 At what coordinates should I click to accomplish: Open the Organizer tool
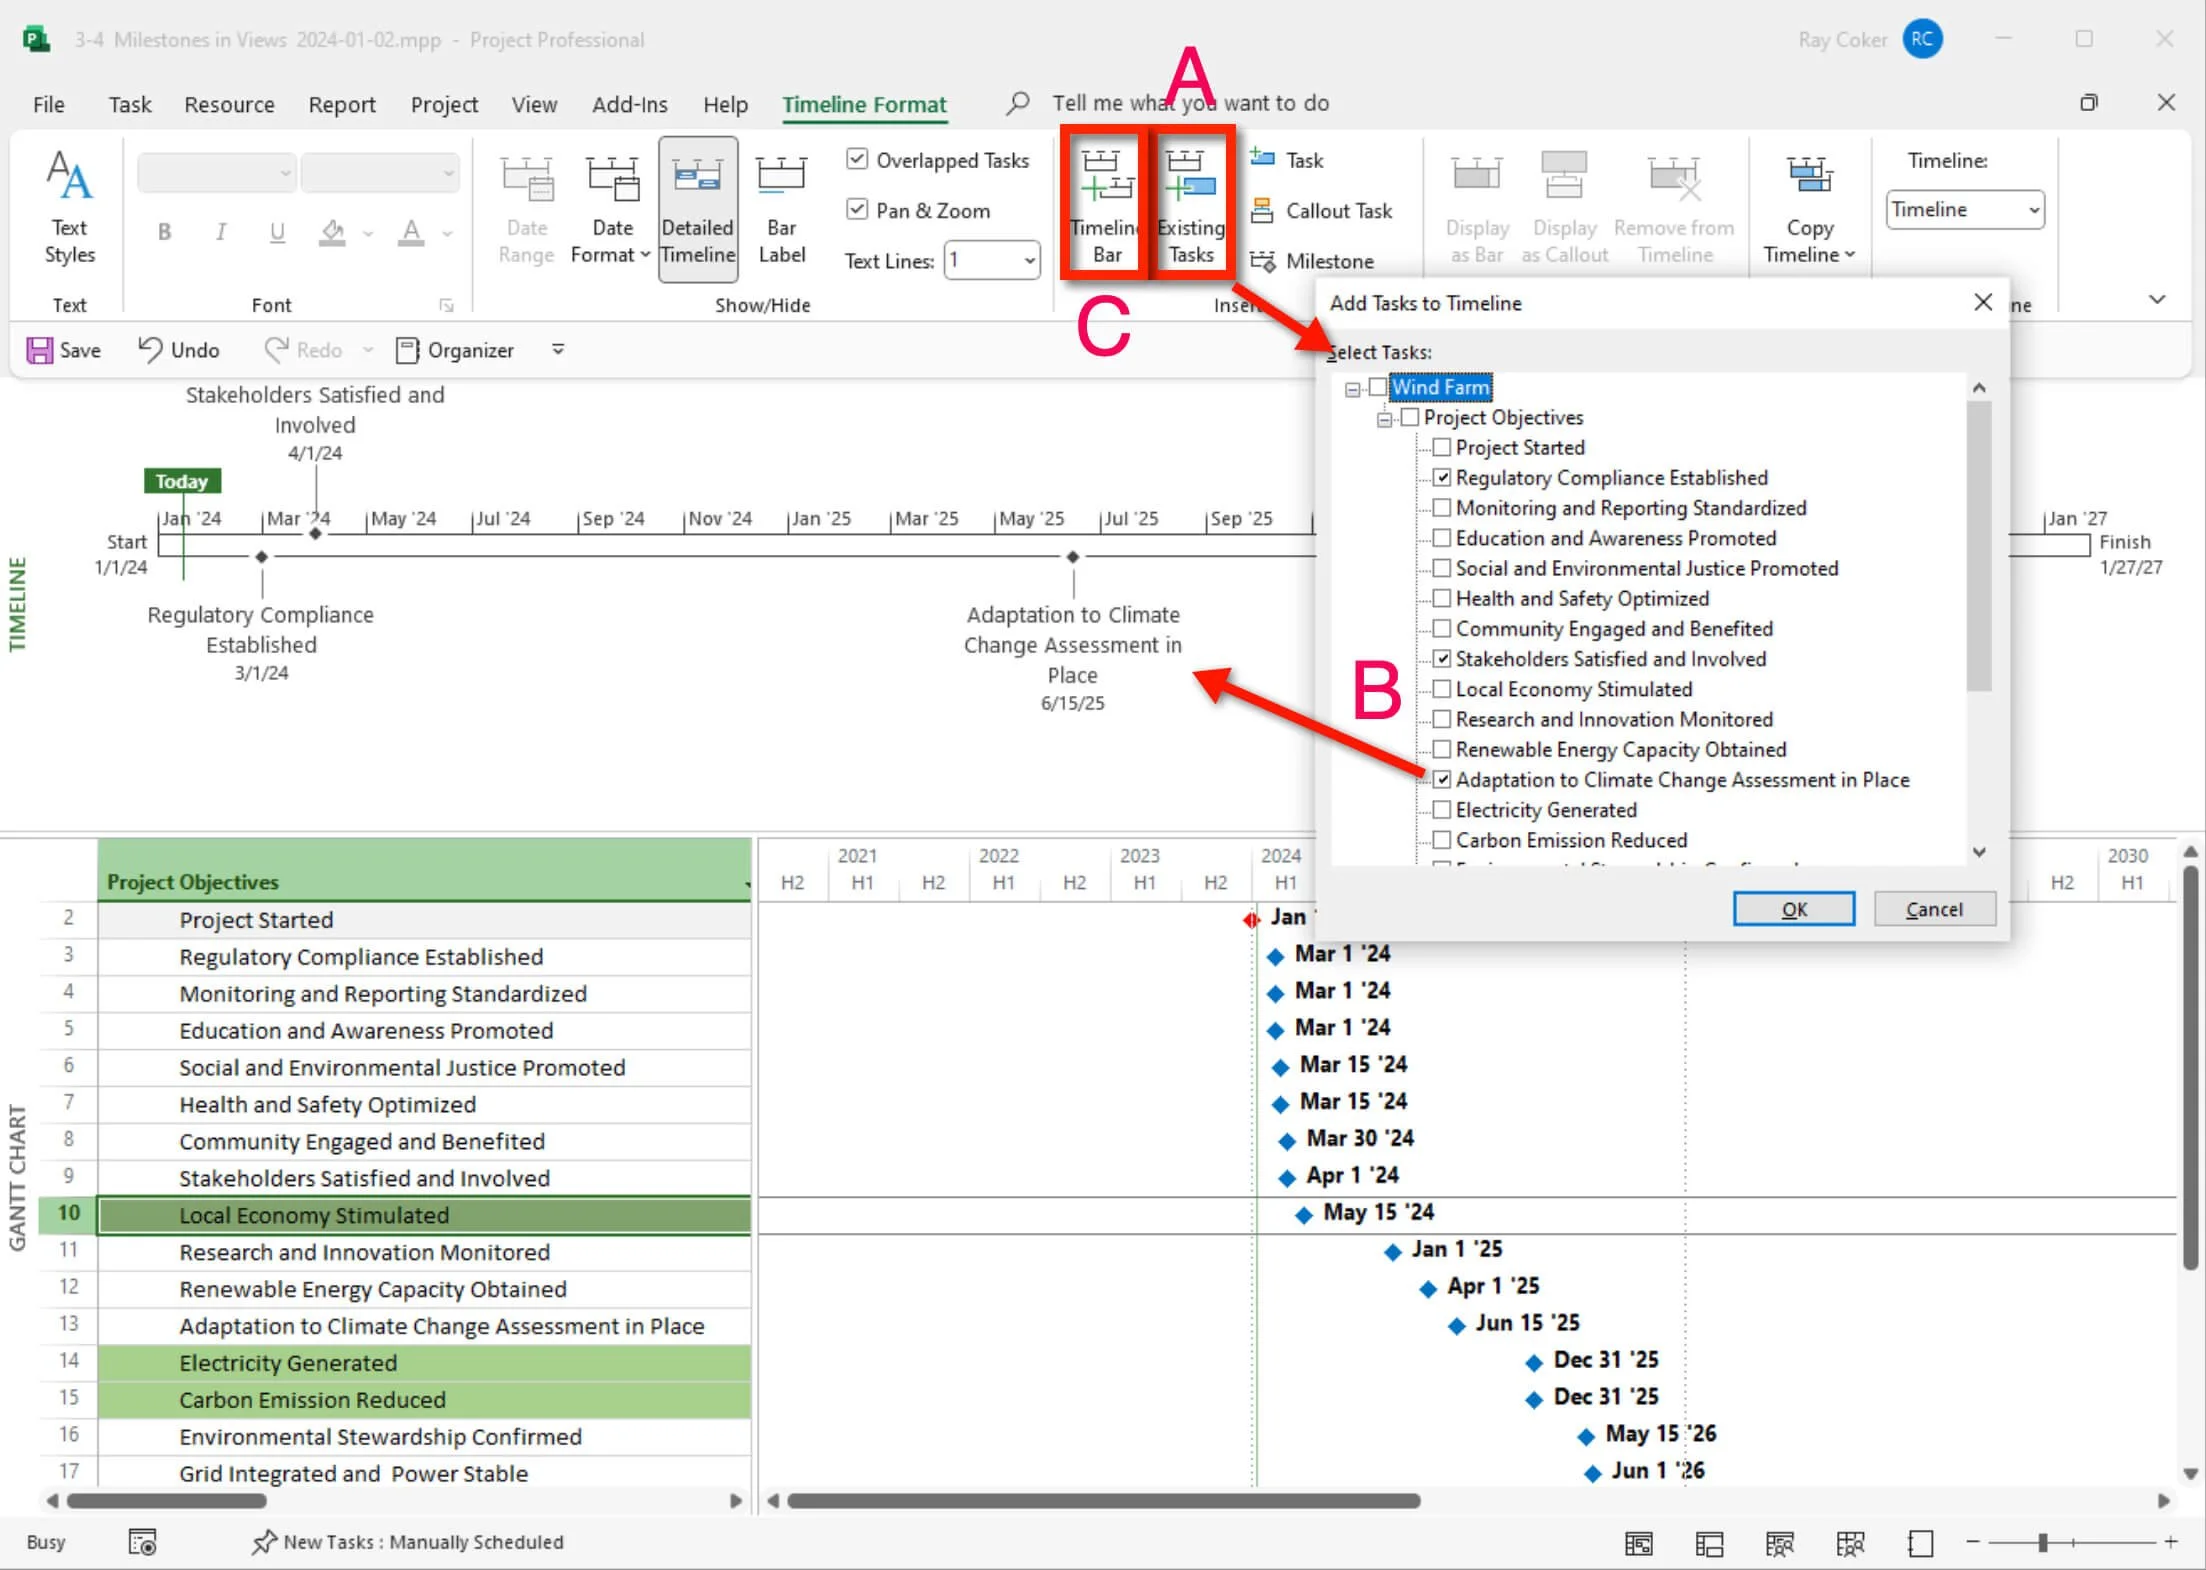pyautogui.click(x=455, y=350)
